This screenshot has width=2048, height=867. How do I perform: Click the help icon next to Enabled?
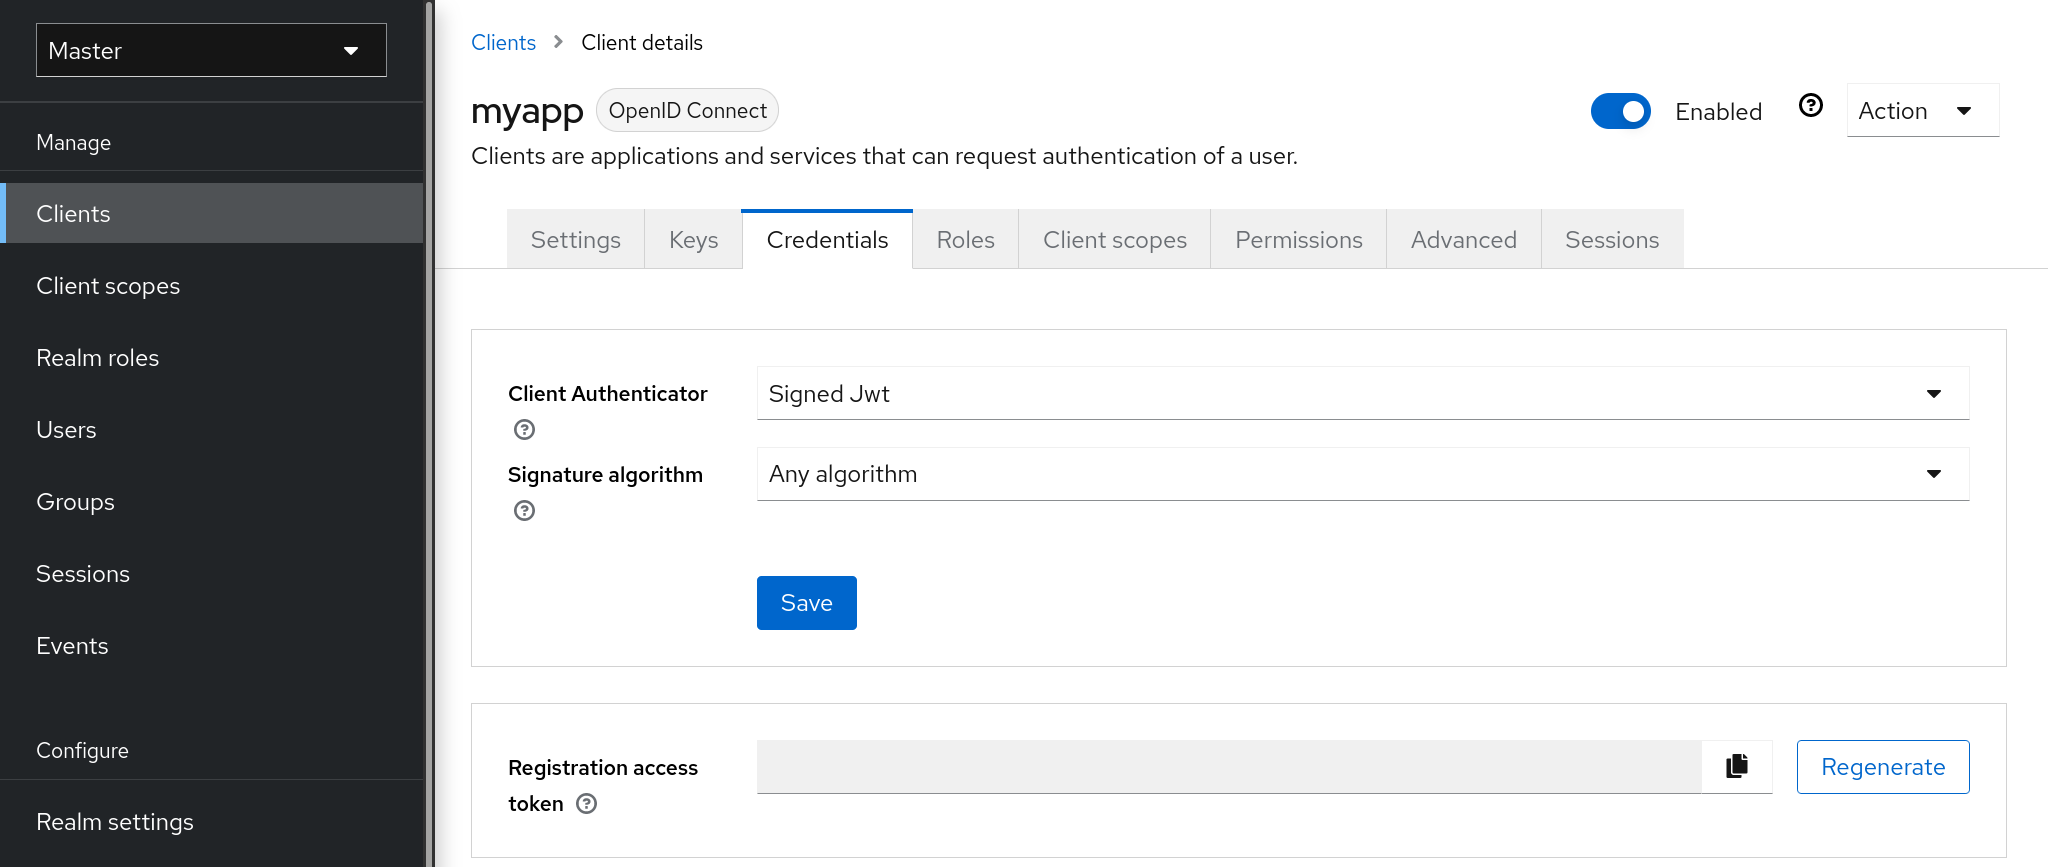coord(1810,106)
